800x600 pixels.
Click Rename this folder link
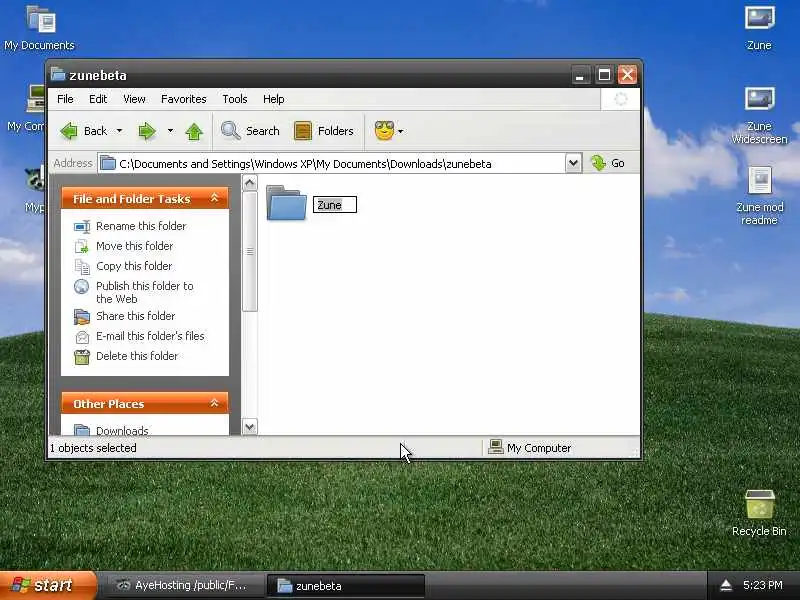(x=141, y=226)
